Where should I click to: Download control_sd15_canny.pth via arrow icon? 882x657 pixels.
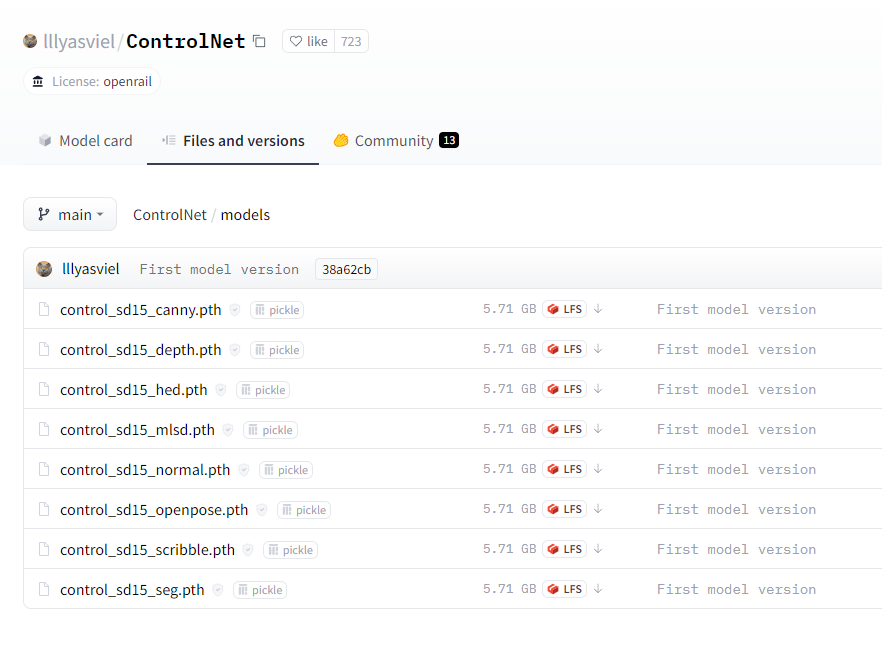click(x=598, y=309)
